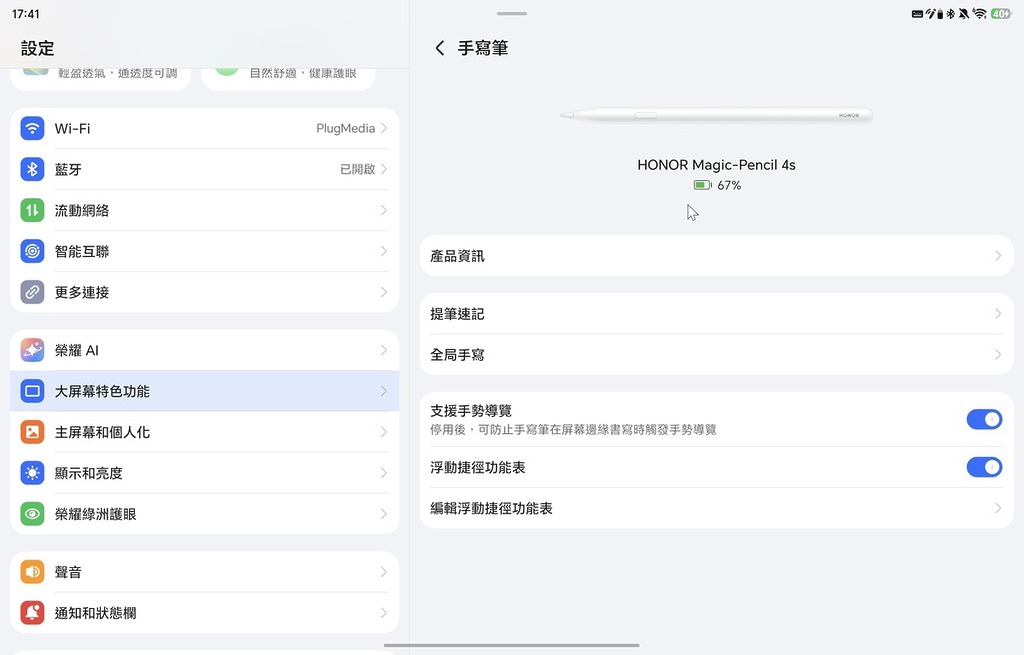Screen dimensions: 1024x655
Task: Click the chevron on the 藍牙 row
Action: coord(384,169)
